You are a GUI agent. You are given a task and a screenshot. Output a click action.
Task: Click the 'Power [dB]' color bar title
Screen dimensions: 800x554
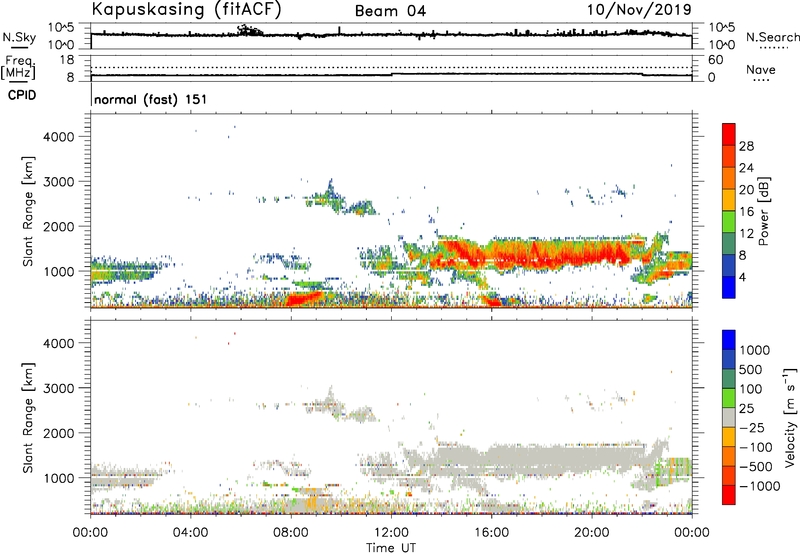pyautogui.click(x=763, y=211)
